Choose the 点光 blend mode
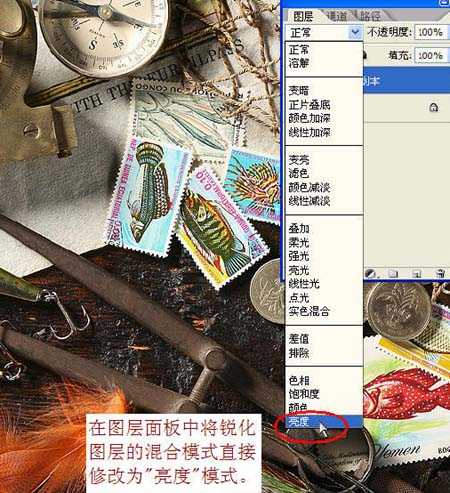The height and width of the screenshot is (493, 450). click(x=299, y=297)
